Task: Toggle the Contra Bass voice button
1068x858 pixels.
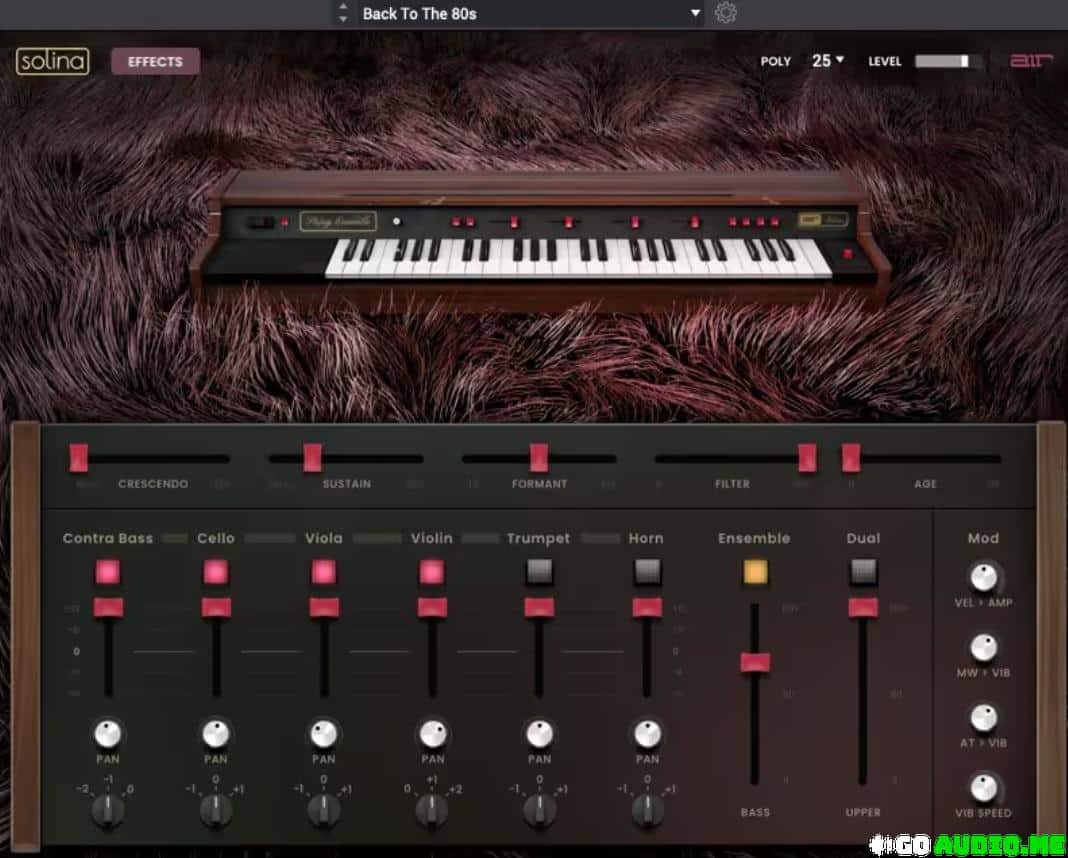Action: pos(108,572)
